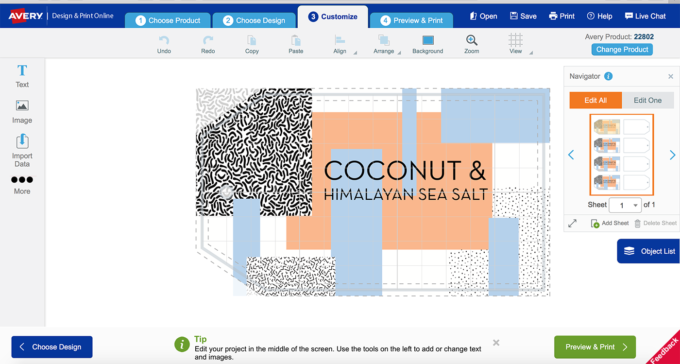
Task: Redo the last undone action
Action: [x=208, y=44]
